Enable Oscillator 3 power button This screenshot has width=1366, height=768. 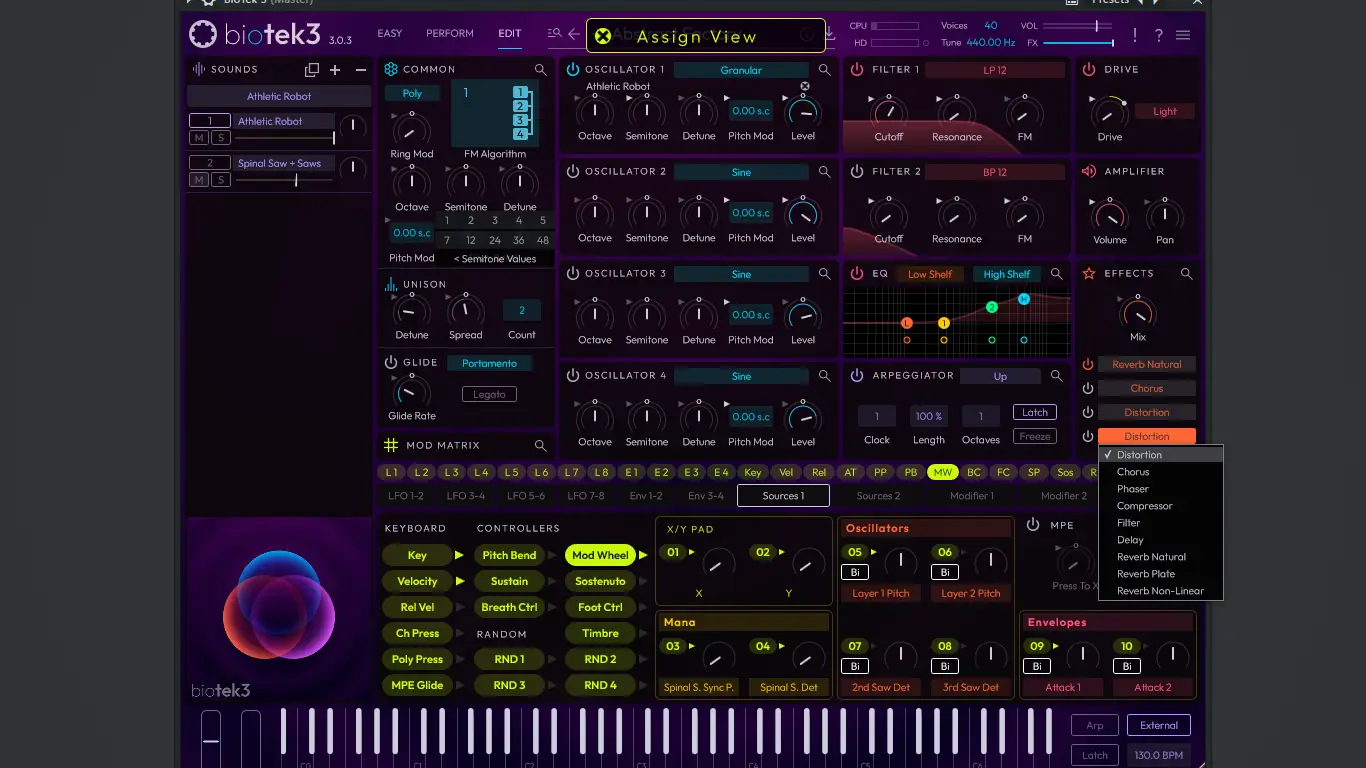pos(573,274)
